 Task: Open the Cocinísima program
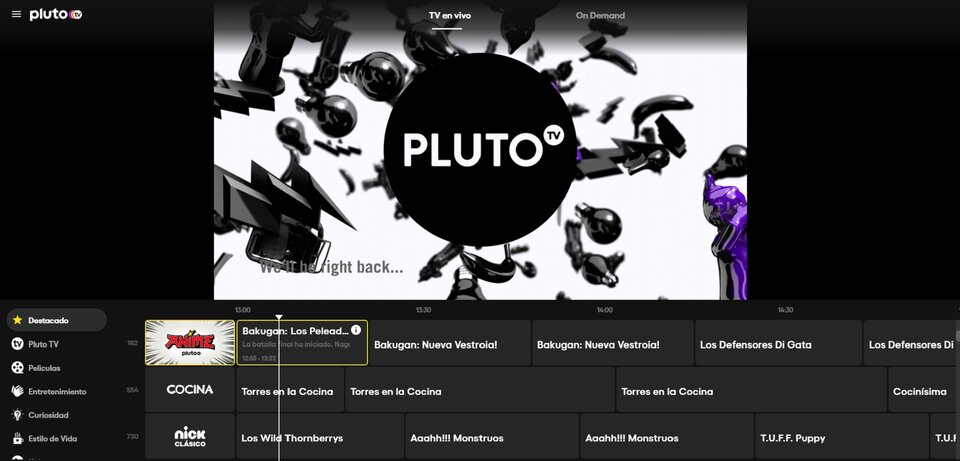click(924, 389)
